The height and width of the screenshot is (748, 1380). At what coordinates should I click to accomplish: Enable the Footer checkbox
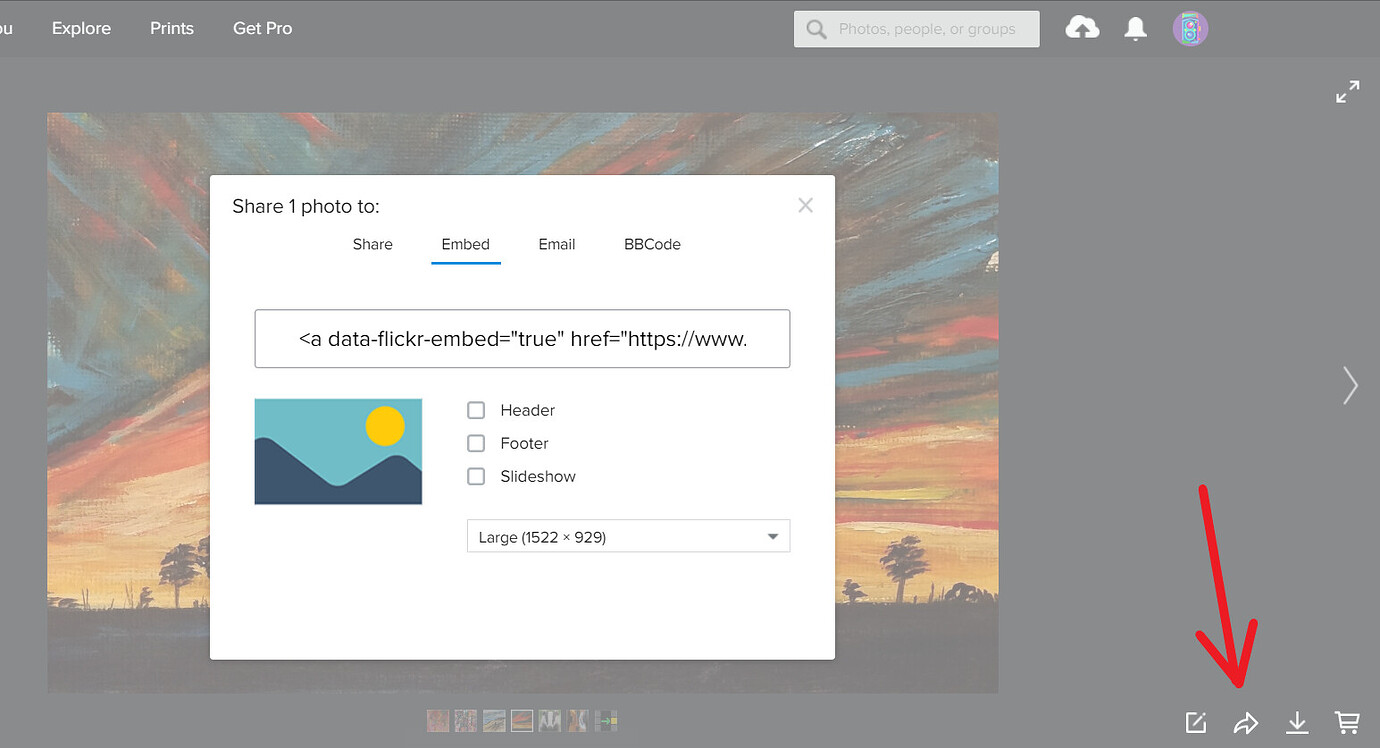click(x=476, y=443)
